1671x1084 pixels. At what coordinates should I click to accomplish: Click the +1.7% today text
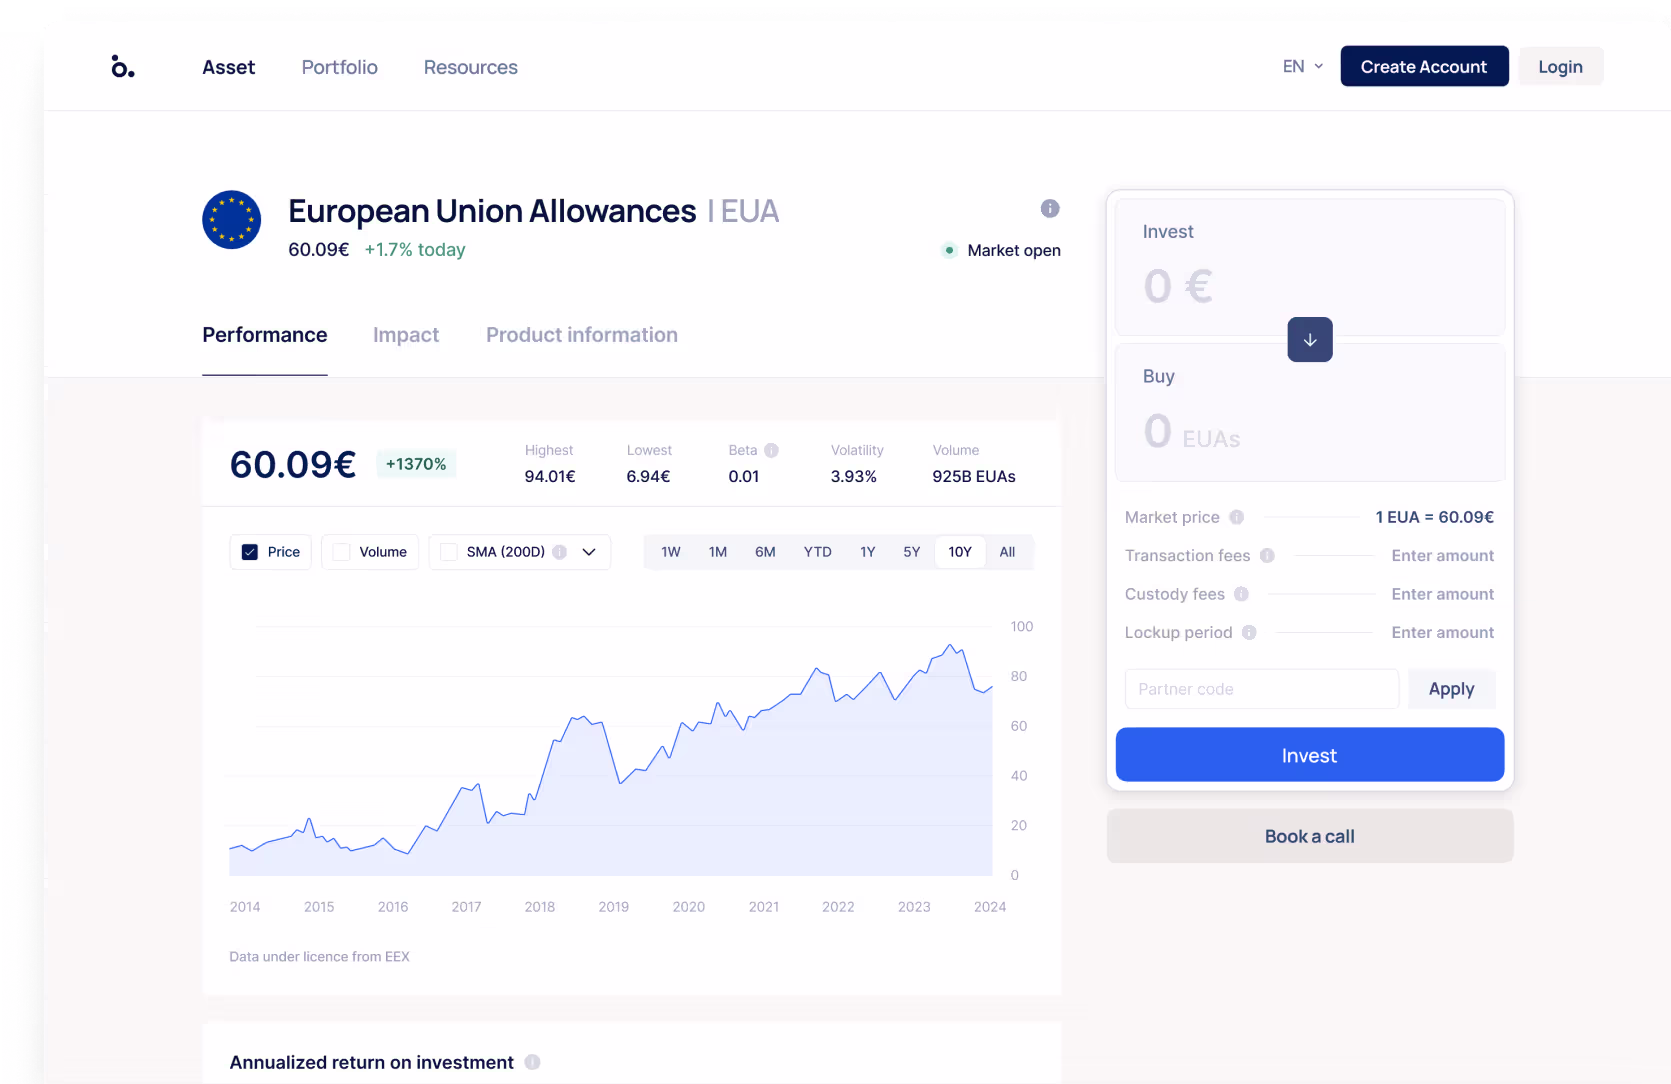pos(415,250)
